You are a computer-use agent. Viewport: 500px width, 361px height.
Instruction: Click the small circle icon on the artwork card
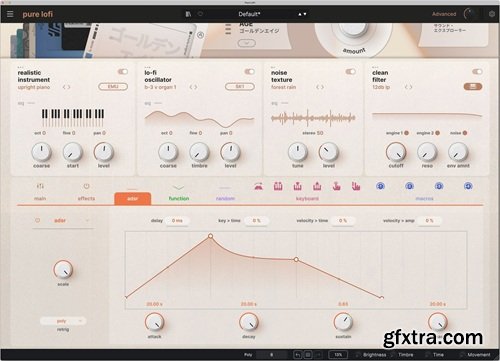[200, 35]
